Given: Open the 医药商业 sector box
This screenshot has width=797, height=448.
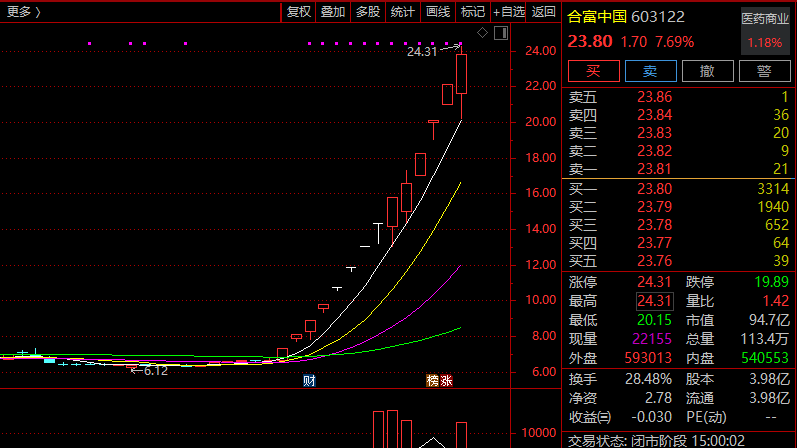Looking at the screenshot, I should pos(764,31).
